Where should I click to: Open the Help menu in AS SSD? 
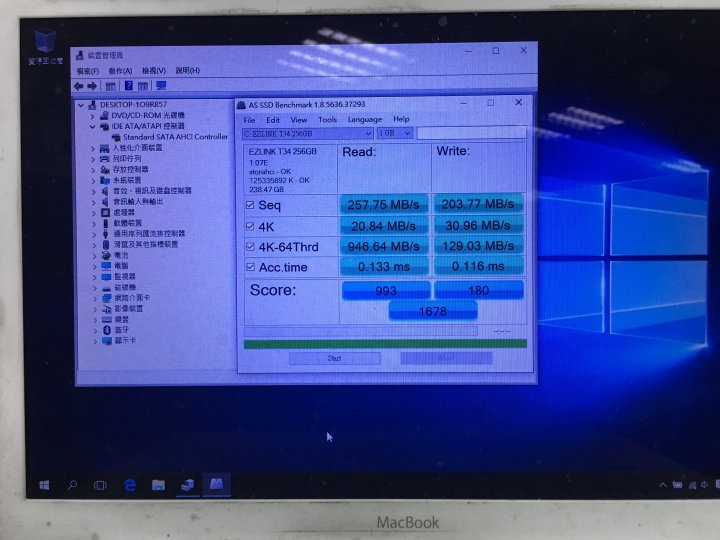pyautogui.click(x=401, y=119)
